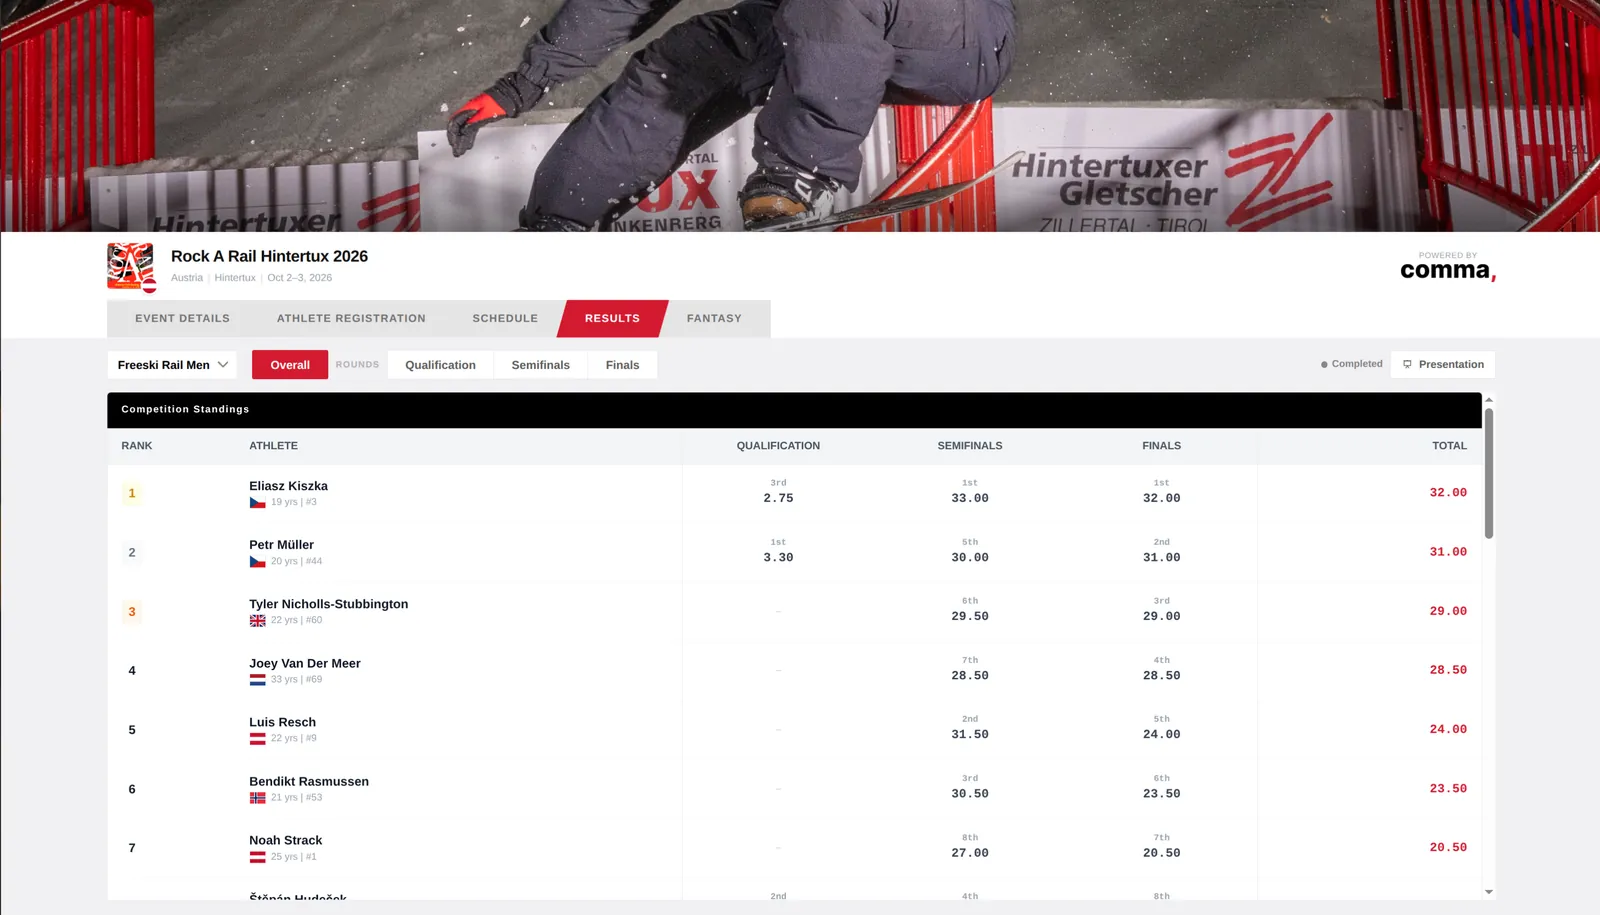Click the Semifinals column header
The width and height of the screenshot is (1600, 915).
[x=970, y=446]
